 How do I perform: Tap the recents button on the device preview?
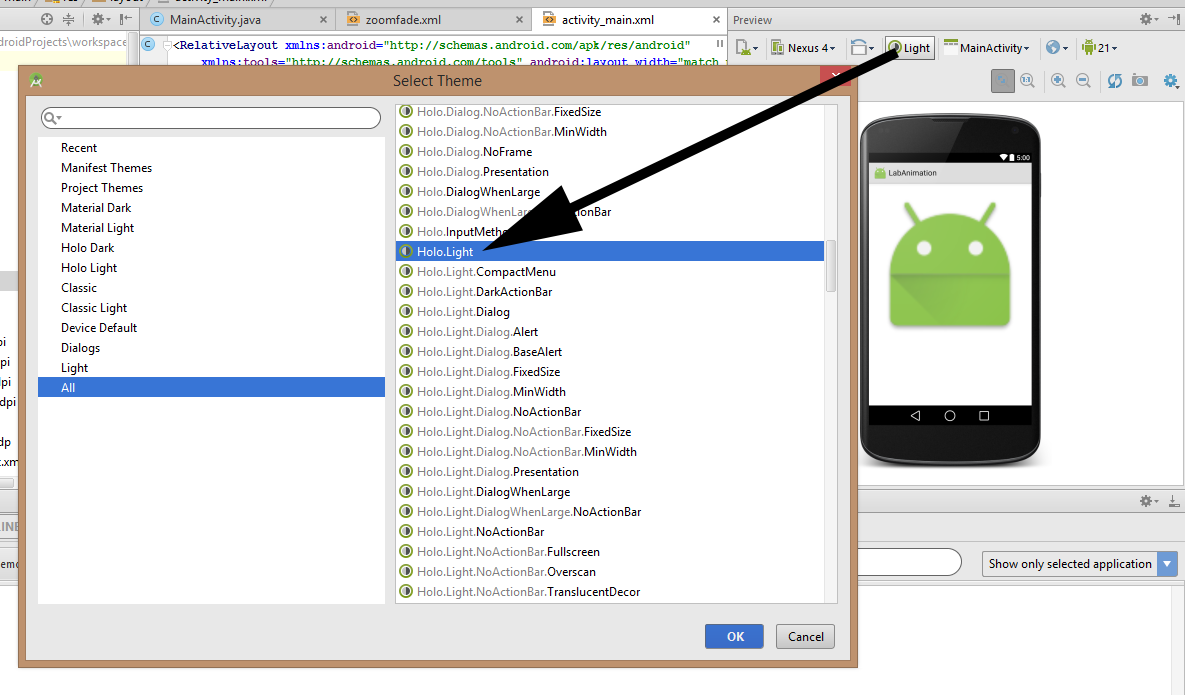(984, 415)
